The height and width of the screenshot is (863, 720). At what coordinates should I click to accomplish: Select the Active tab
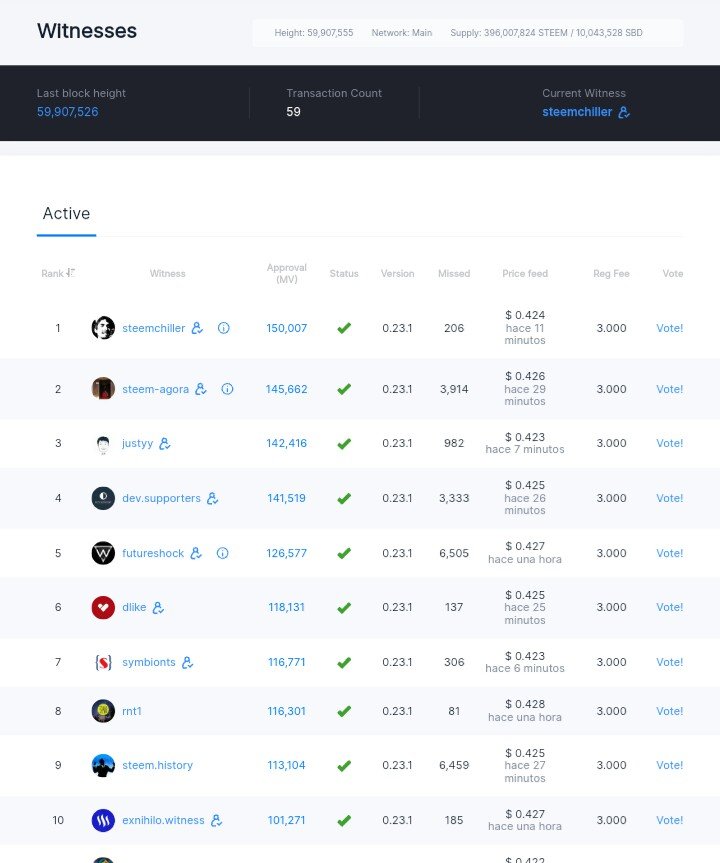pos(66,214)
